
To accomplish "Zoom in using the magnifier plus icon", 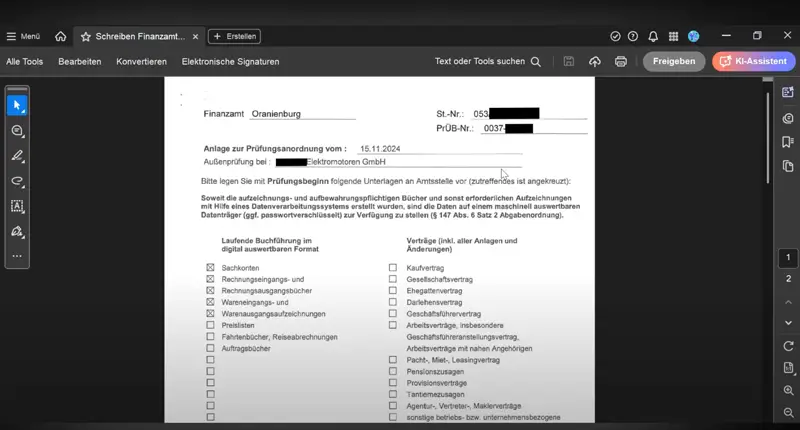I will pyautogui.click(x=788, y=390).
